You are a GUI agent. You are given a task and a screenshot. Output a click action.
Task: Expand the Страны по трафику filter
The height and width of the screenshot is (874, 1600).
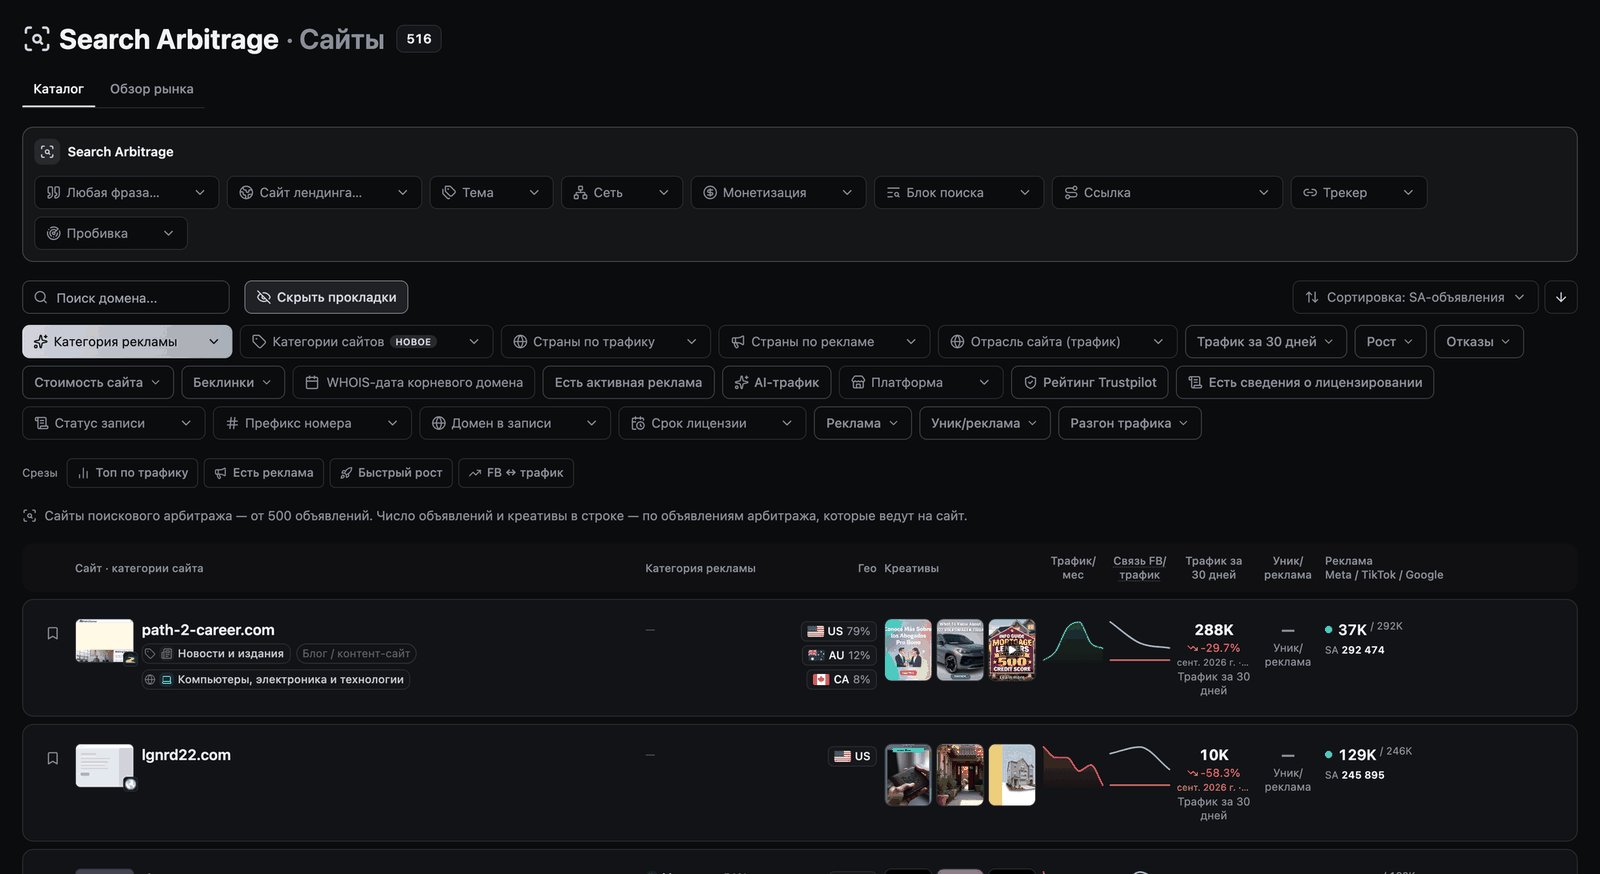pos(605,341)
